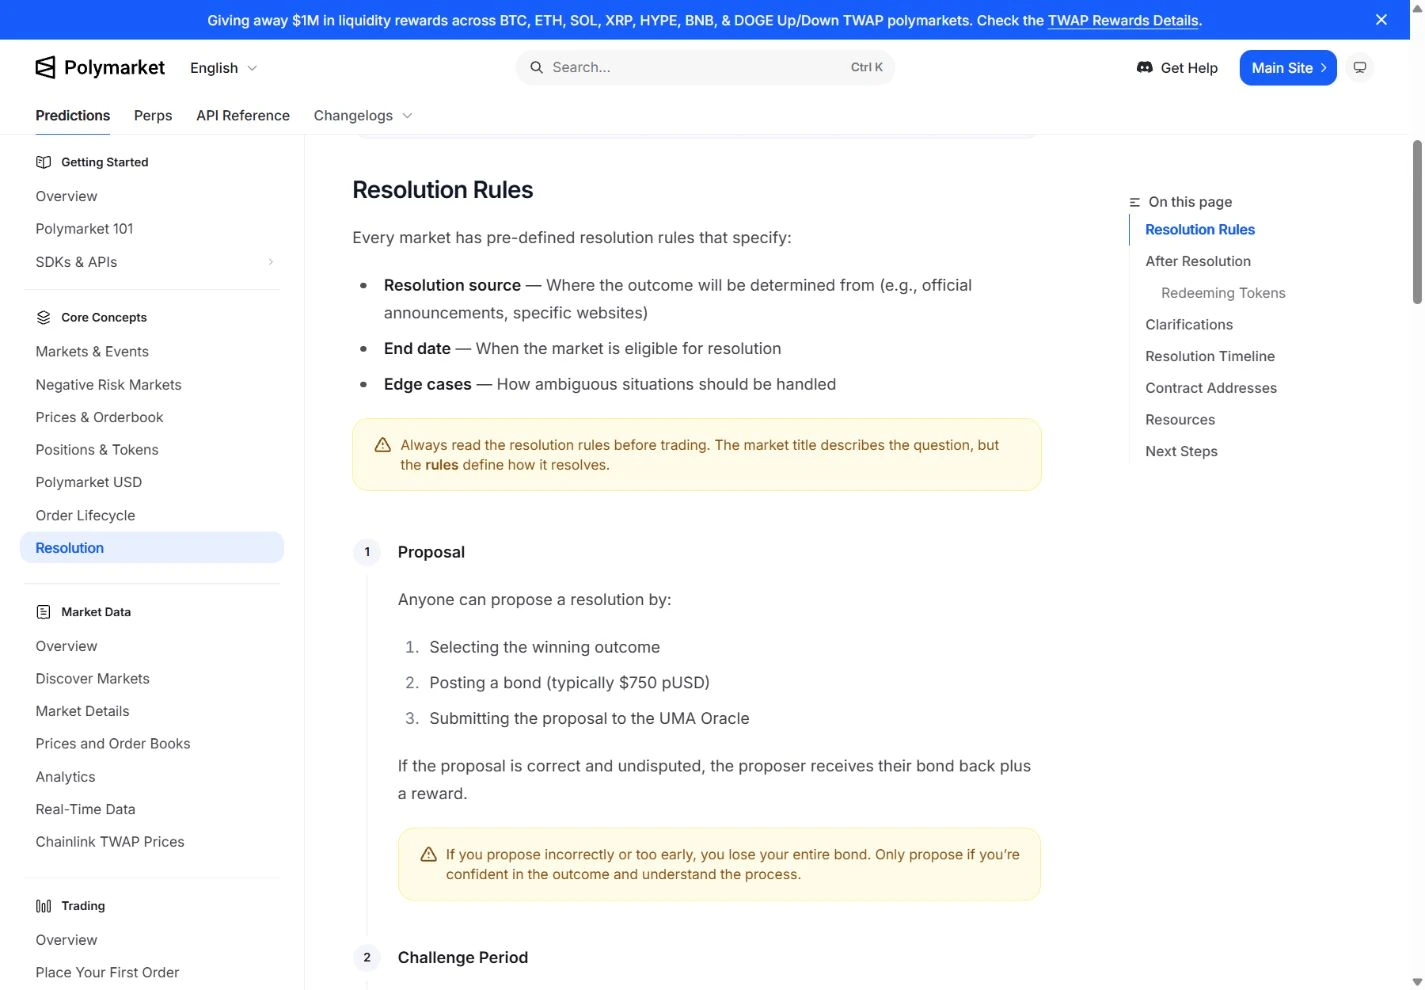Open the English language dropdown
The width and height of the screenshot is (1425, 990).
point(223,68)
